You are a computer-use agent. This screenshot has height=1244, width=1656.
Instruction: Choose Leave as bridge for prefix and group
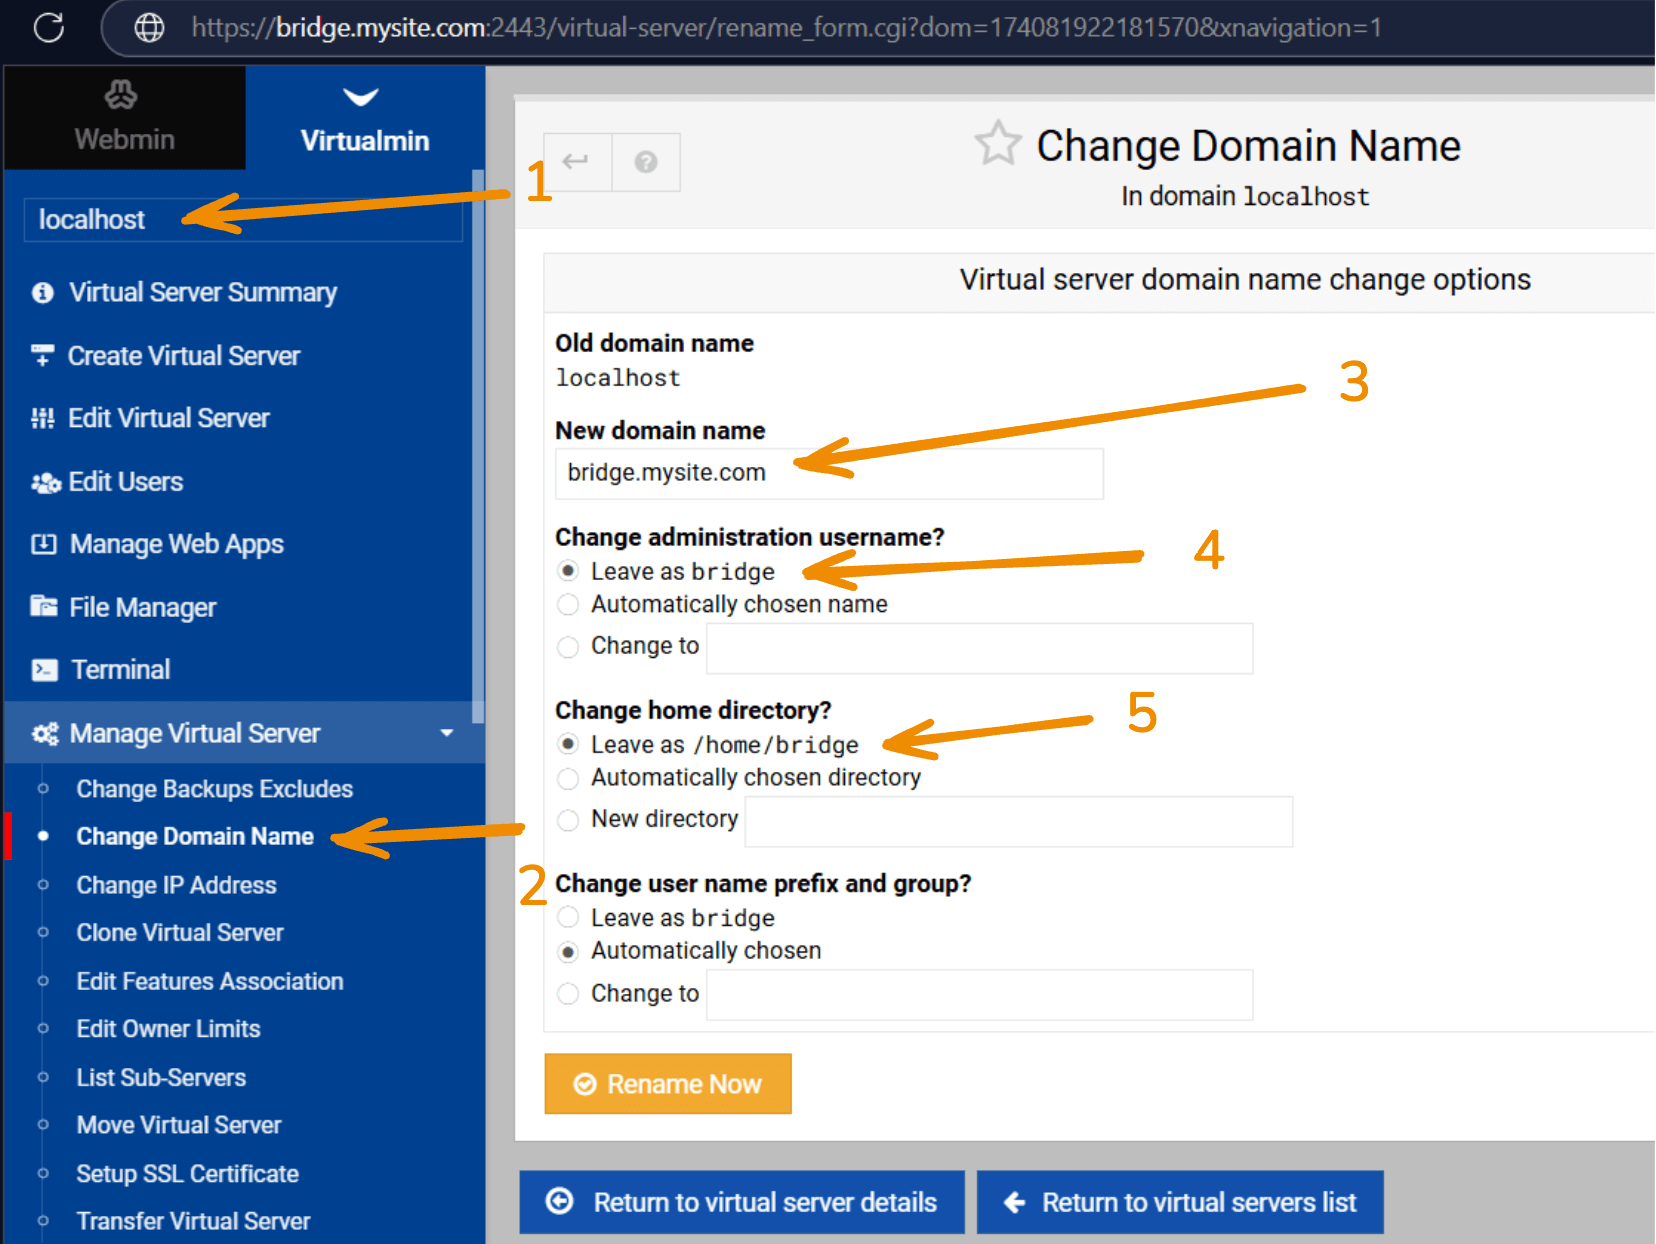[x=568, y=918]
